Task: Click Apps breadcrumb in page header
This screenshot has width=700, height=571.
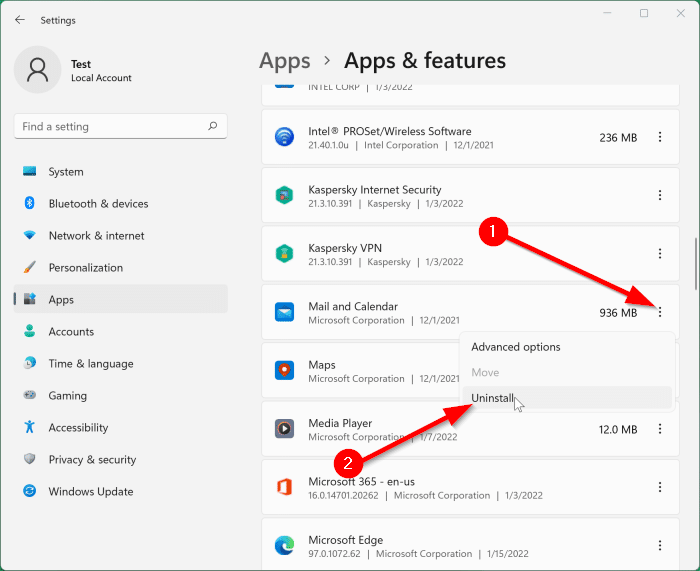Action: click(x=284, y=61)
